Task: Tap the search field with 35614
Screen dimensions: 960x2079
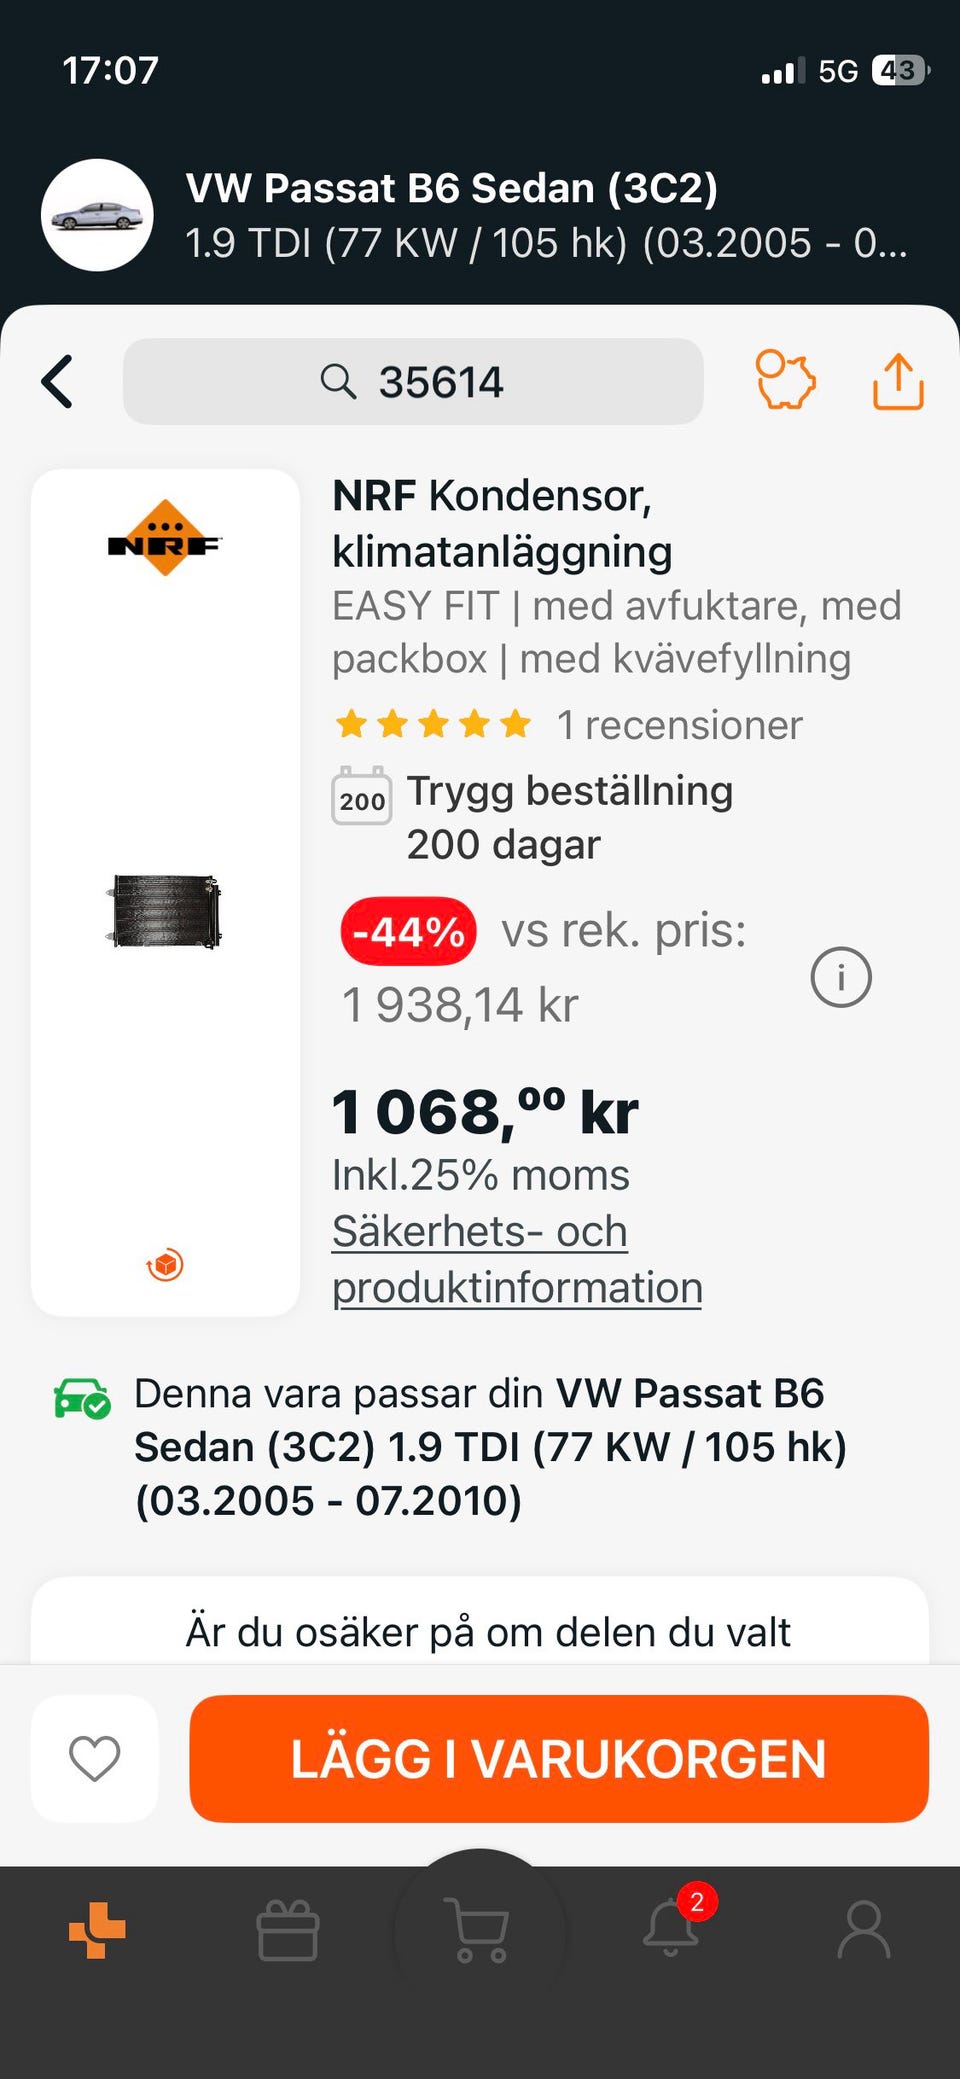Action: [x=413, y=381]
